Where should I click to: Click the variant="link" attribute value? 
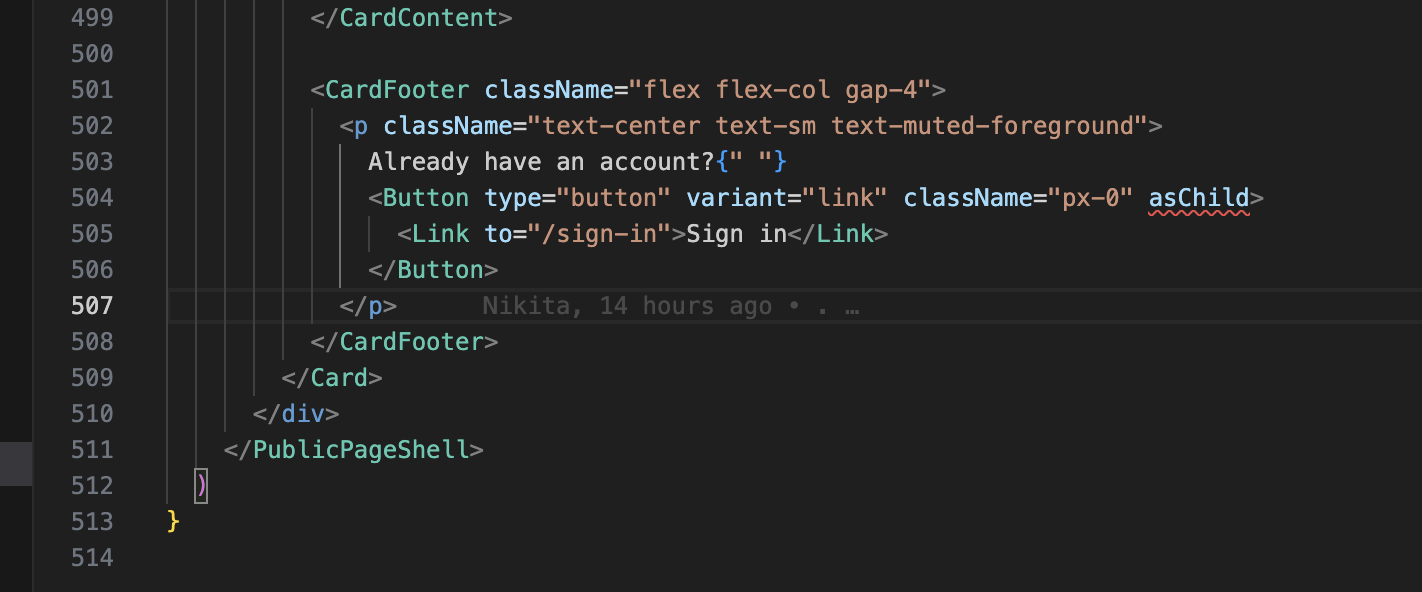(x=845, y=198)
